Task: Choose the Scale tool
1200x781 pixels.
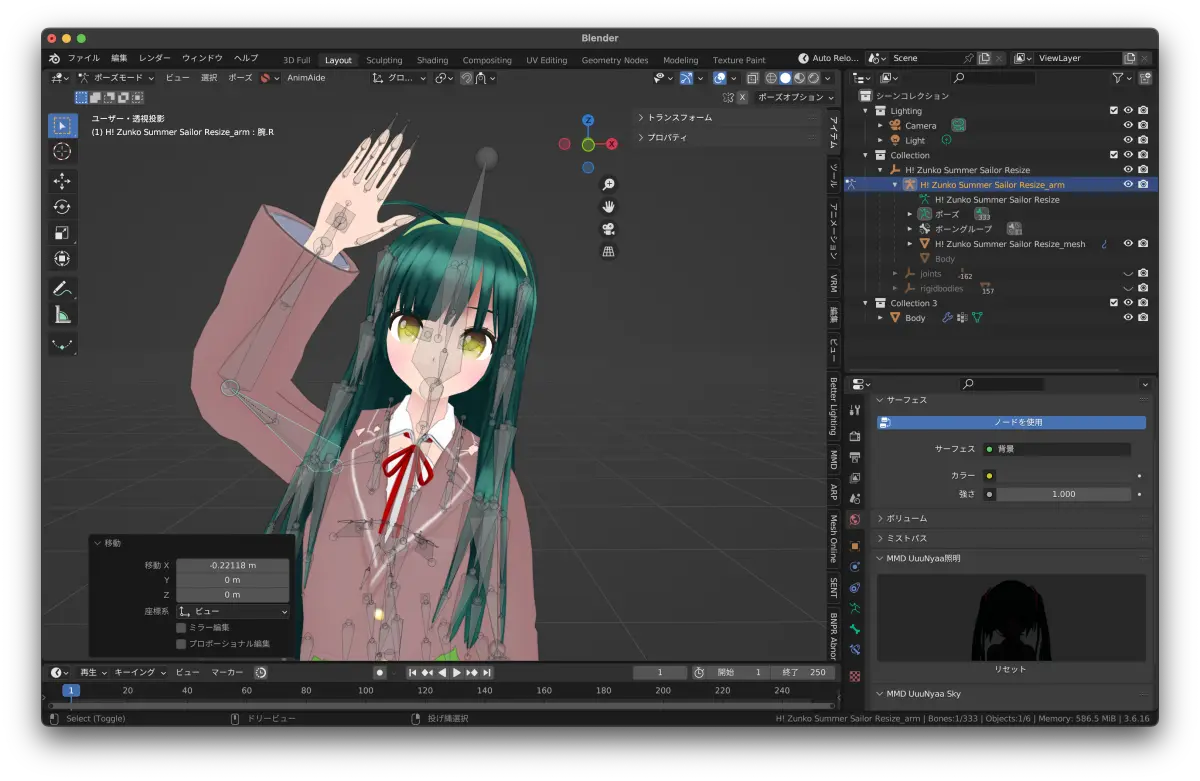Action: [x=62, y=233]
